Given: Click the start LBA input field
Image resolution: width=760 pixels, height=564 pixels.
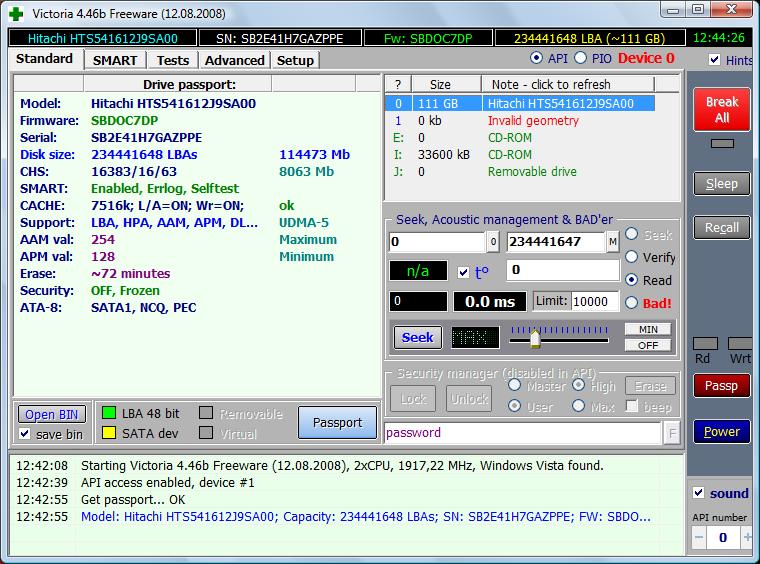Looking at the screenshot, I should point(437,241).
